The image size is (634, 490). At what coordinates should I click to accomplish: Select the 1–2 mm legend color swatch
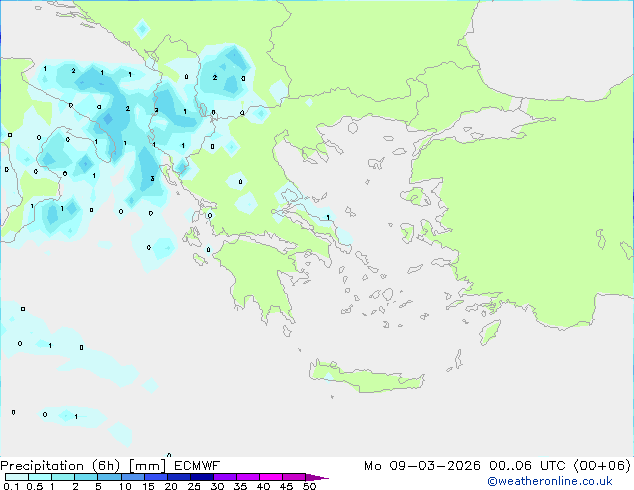coord(63,477)
